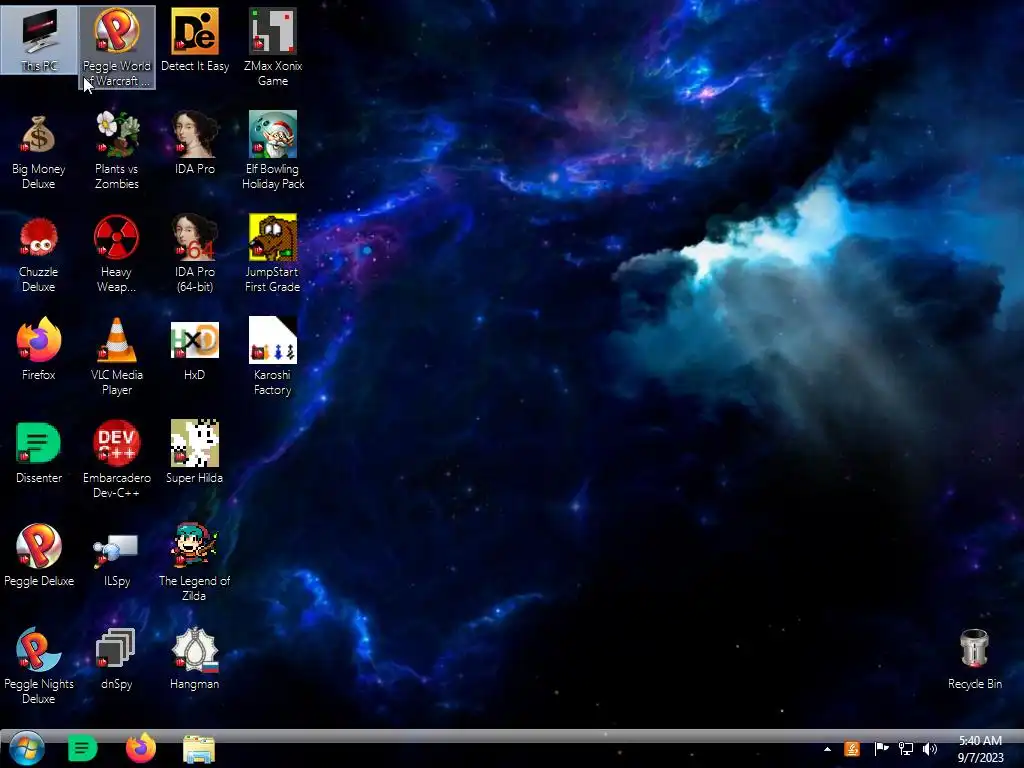Click Embarcadero Dev-C++ shortcut

point(117,460)
